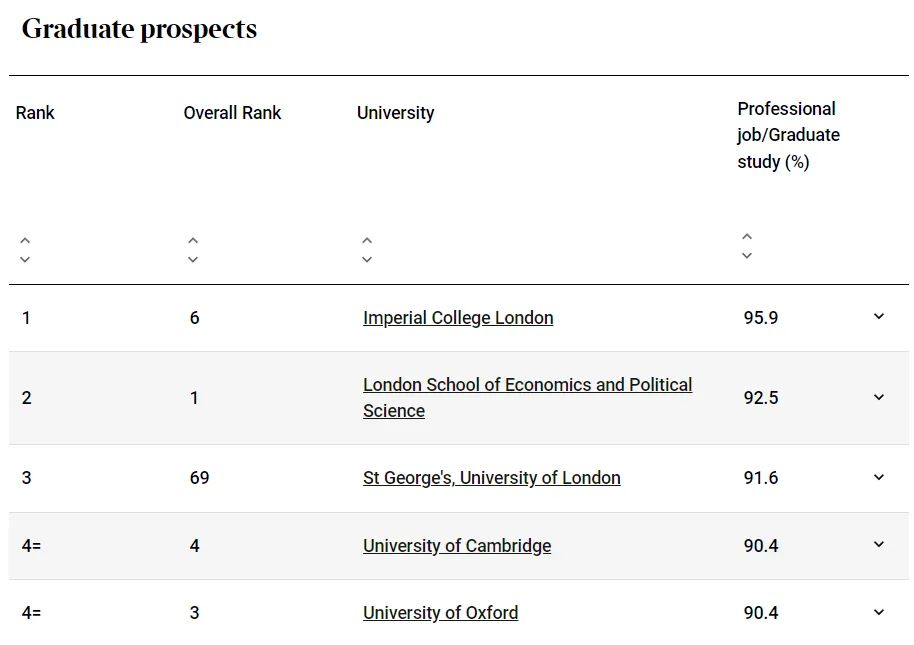Sort Professional job/Graduate study descending arrow
The image size is (914, 645).
point(747,255)
